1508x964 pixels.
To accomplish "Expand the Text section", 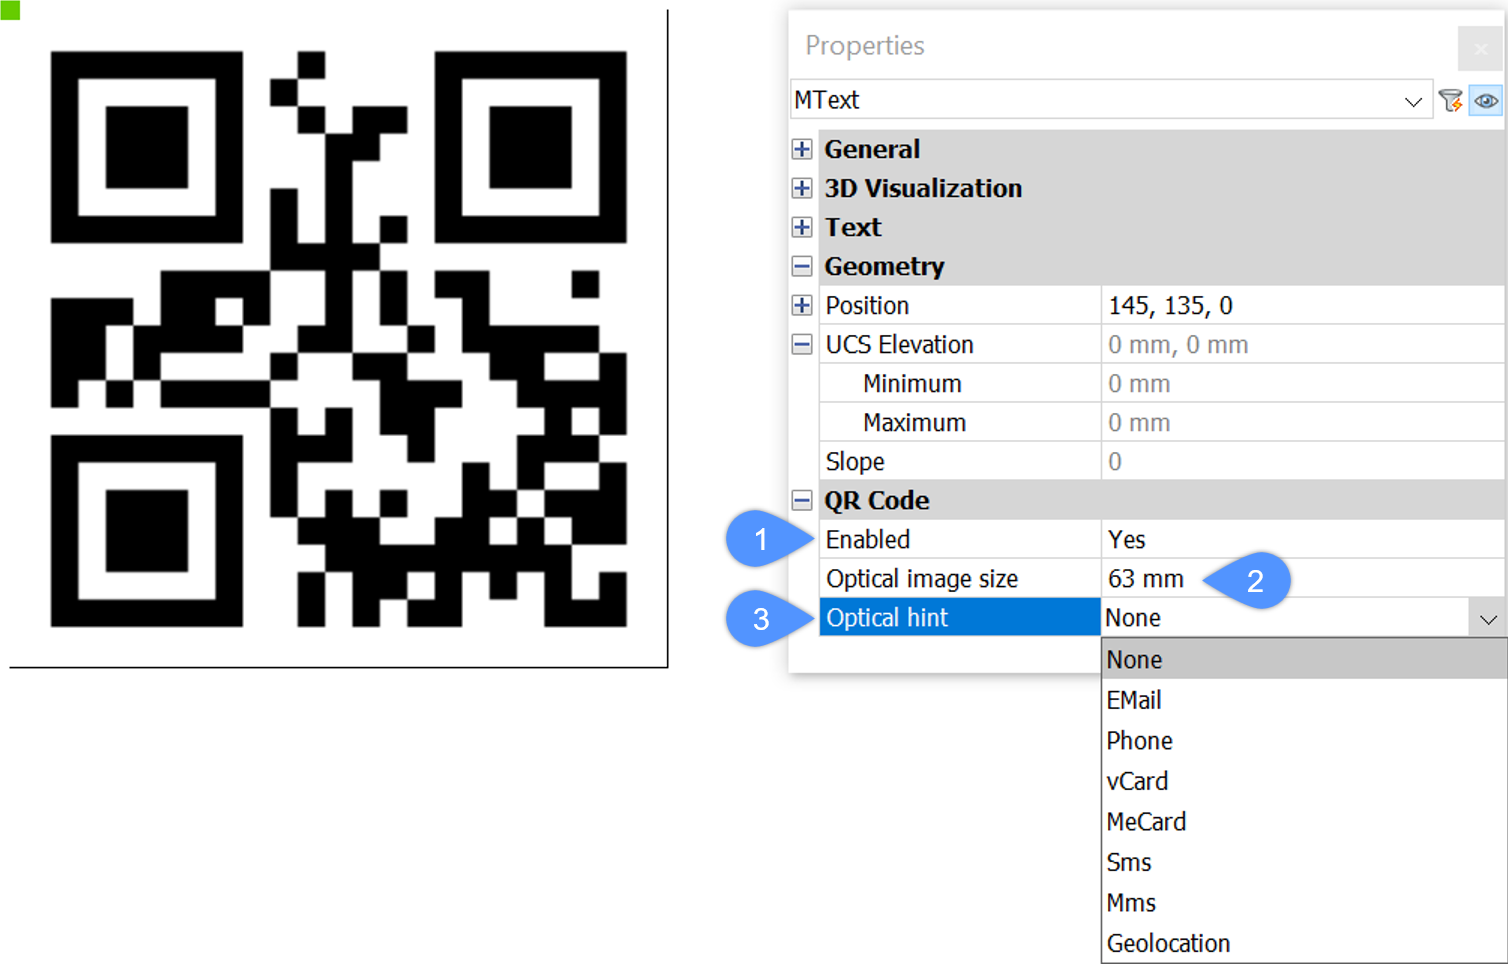I will point(802,227).
